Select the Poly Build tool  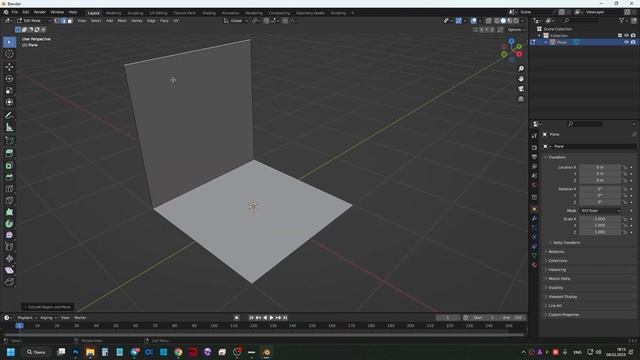point(9,212)
